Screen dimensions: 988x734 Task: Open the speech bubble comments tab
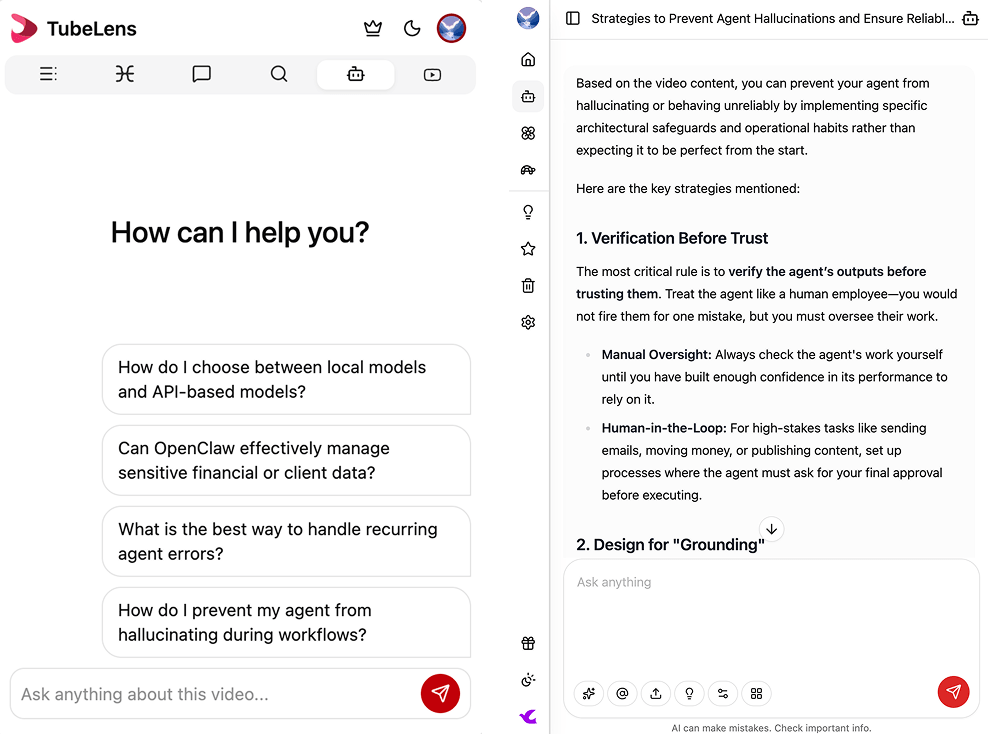click(201, 74)
